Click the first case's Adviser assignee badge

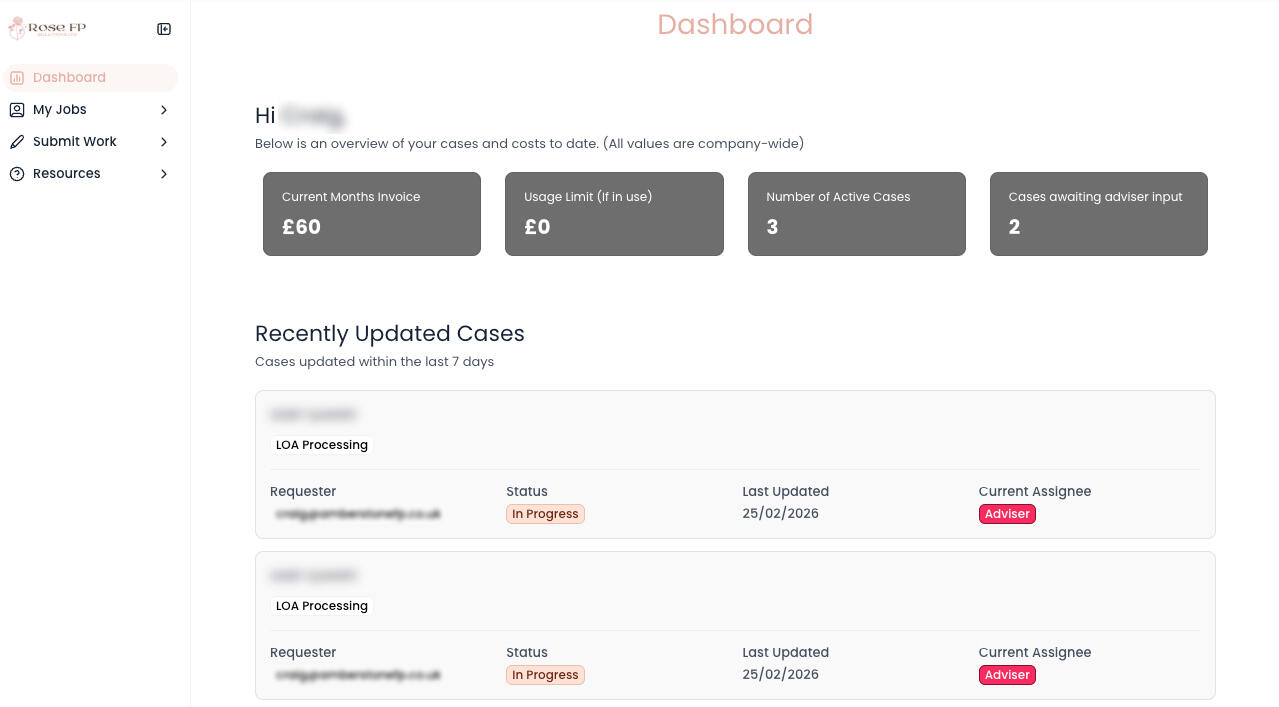(x=1007, y=514)
